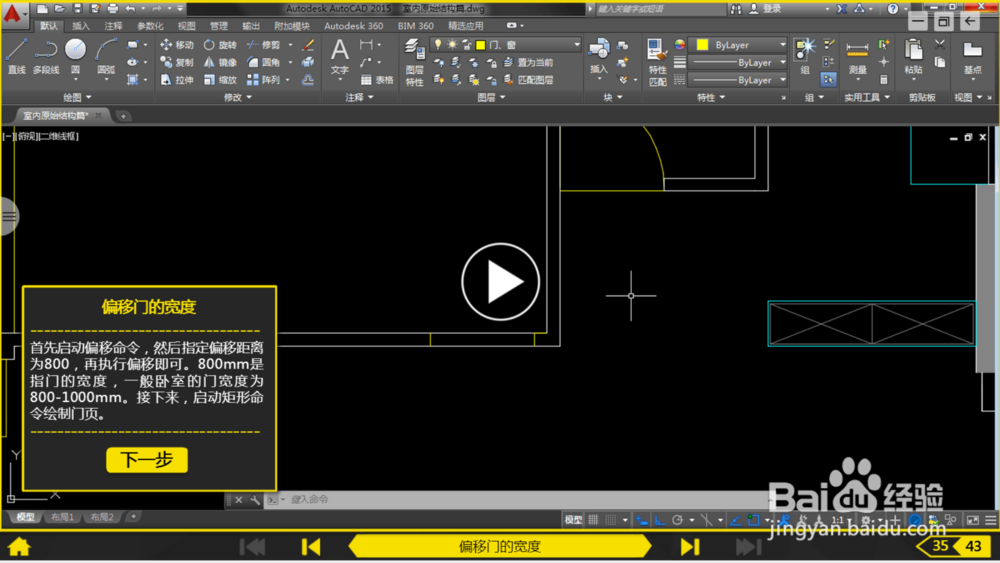Activate the Mirror (镜像) command
The image size is (1000, 563).
220,62
